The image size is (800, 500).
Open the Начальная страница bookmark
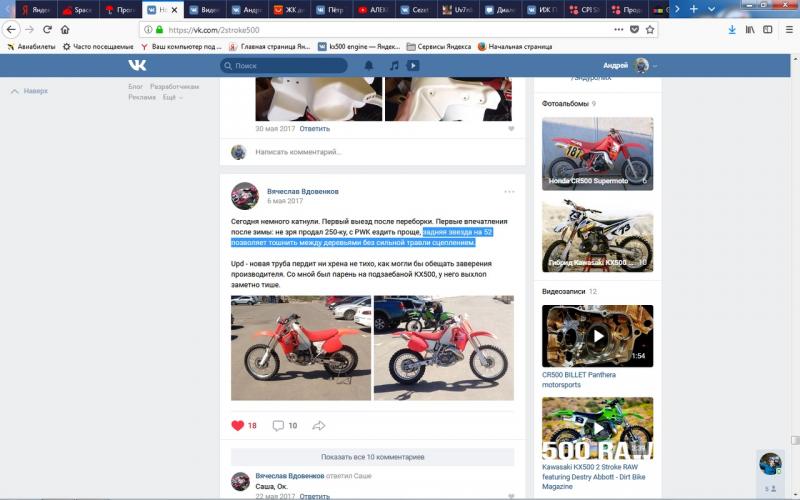click(x=515, y=46)
